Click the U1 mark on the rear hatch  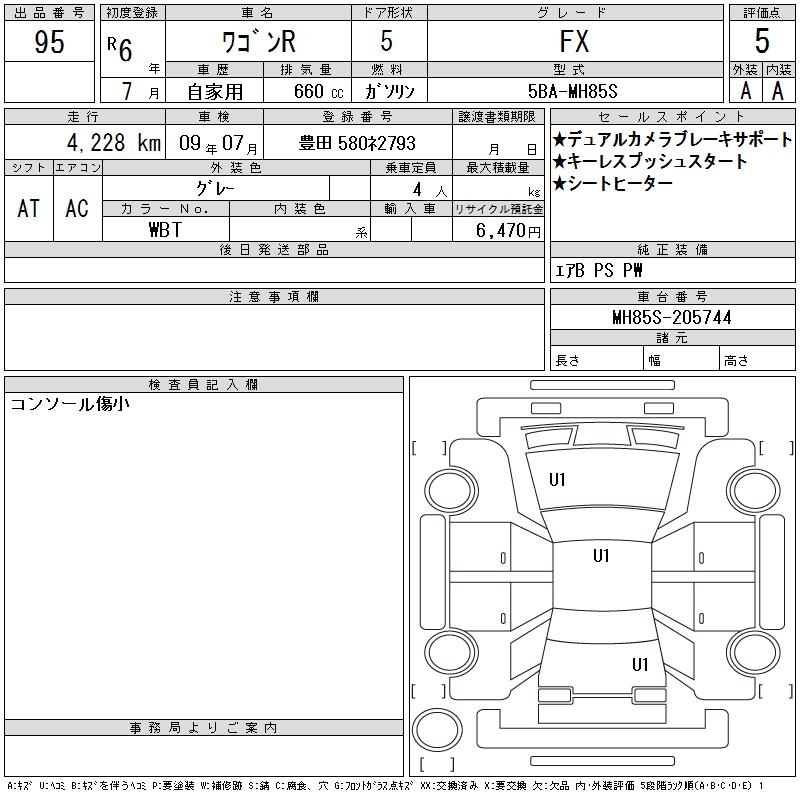pyautogui.click(x=640, y=664)
